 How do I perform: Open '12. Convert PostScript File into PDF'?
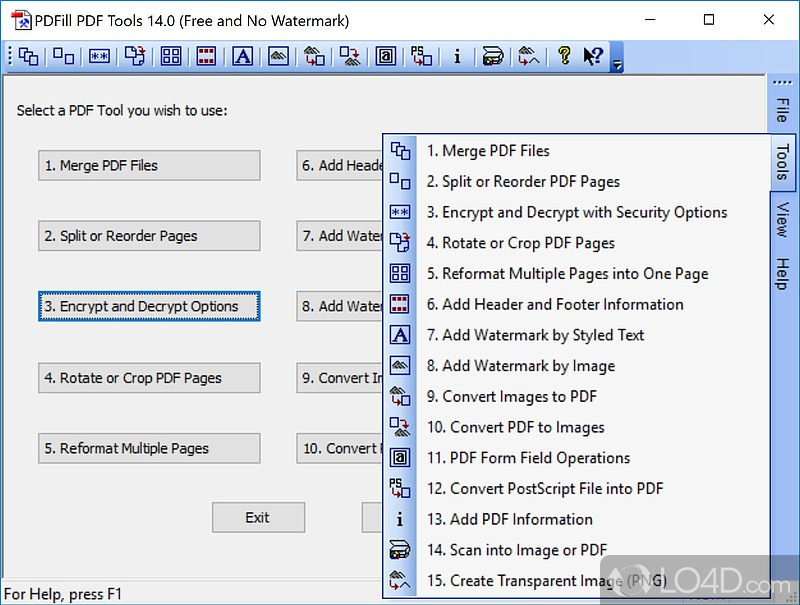pos(576,488)
